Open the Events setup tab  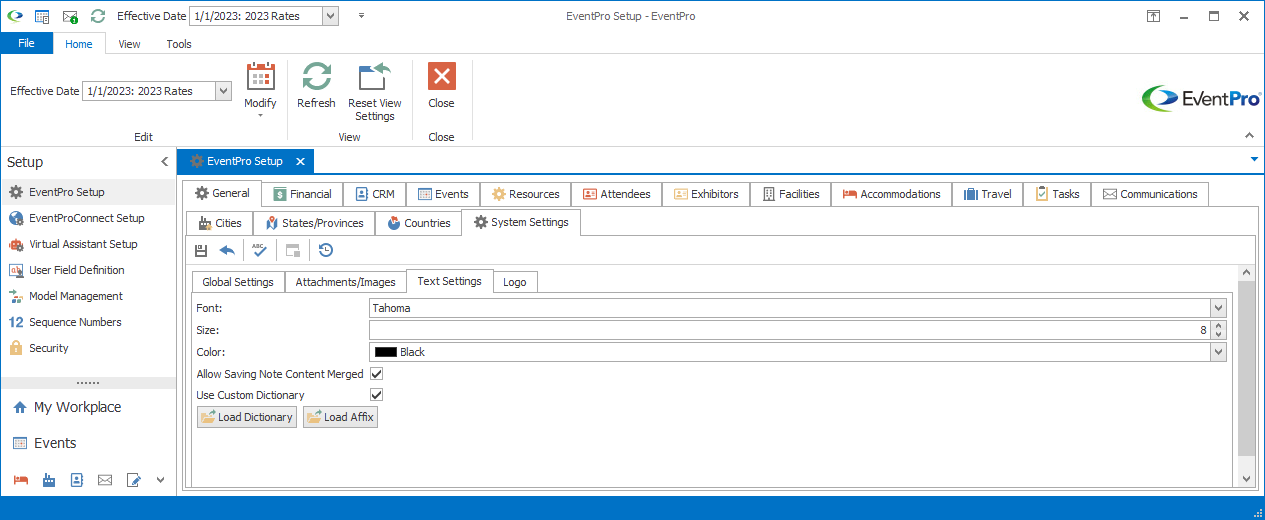click(443, 194)
